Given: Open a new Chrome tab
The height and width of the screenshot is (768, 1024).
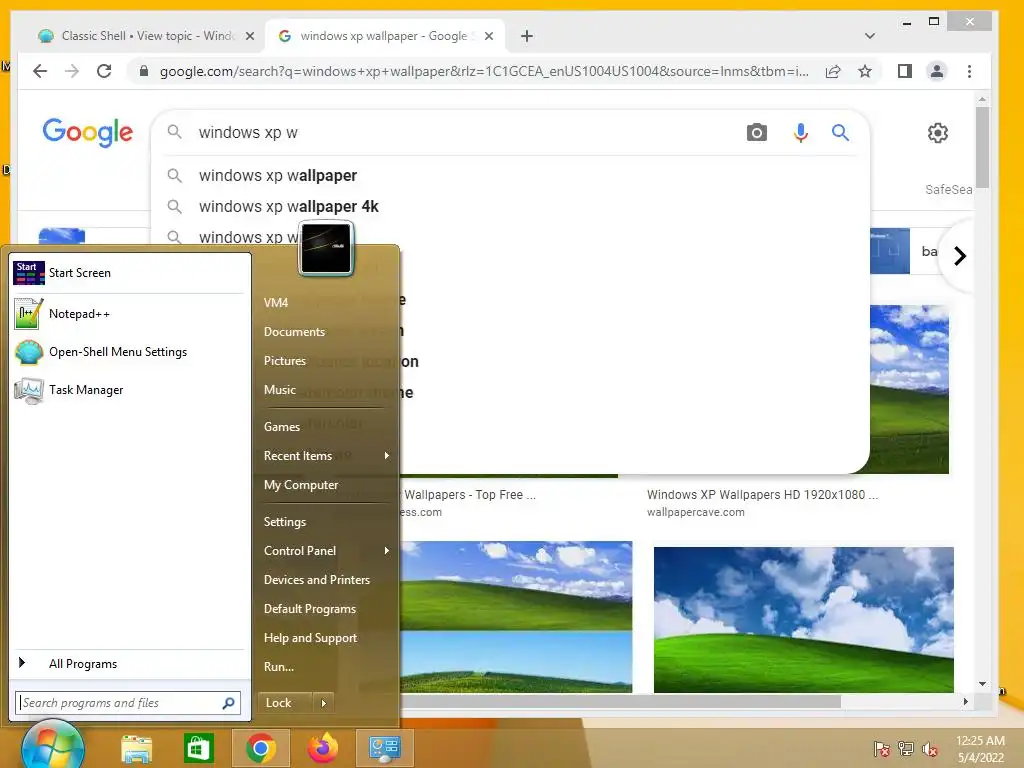Looking at the screenshot, I should [x=527, y=36].
